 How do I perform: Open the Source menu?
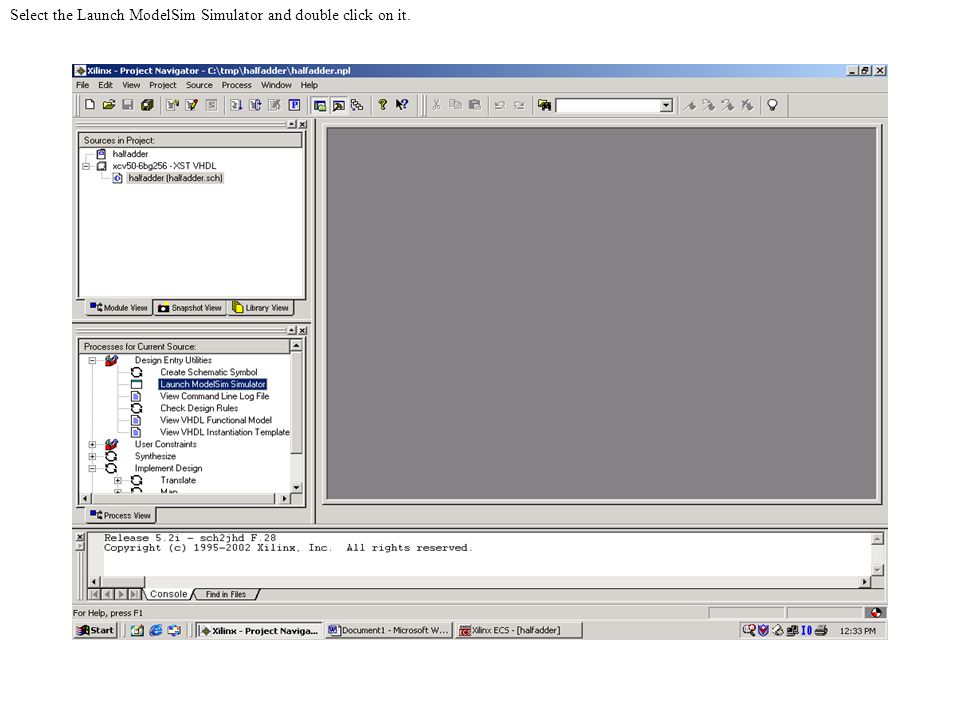coord(199,85)
